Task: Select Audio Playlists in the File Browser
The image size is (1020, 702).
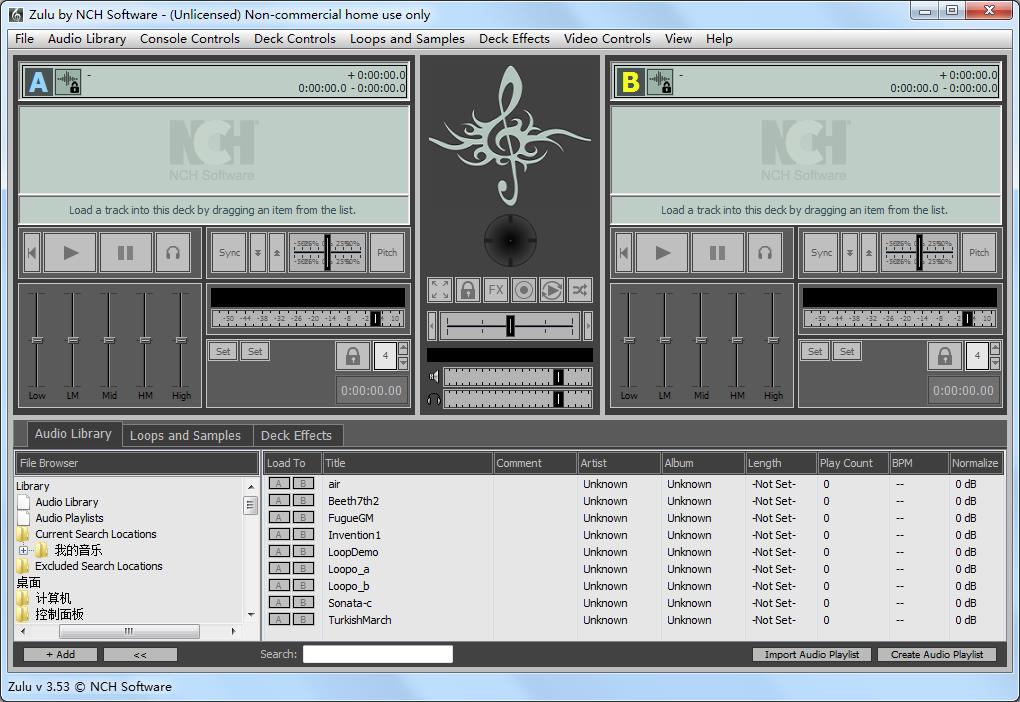Action: (x=69, y=518)
